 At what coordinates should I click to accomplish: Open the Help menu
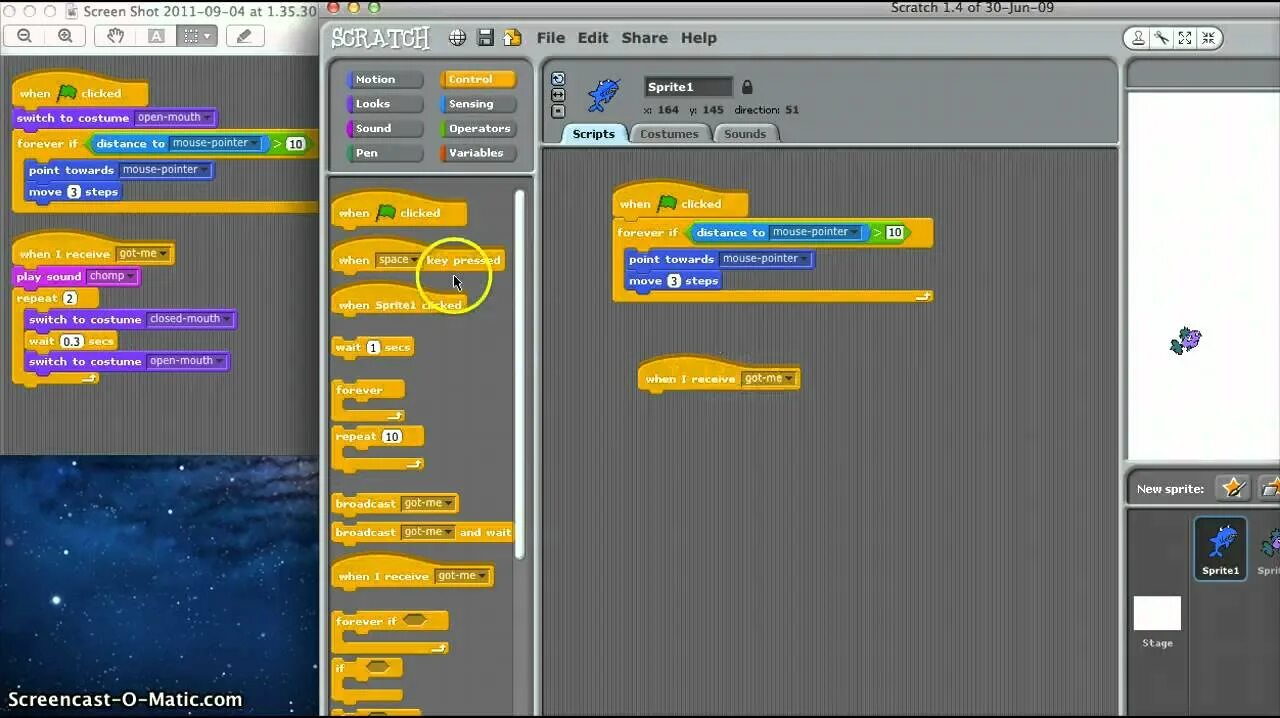tap(699, 38)
